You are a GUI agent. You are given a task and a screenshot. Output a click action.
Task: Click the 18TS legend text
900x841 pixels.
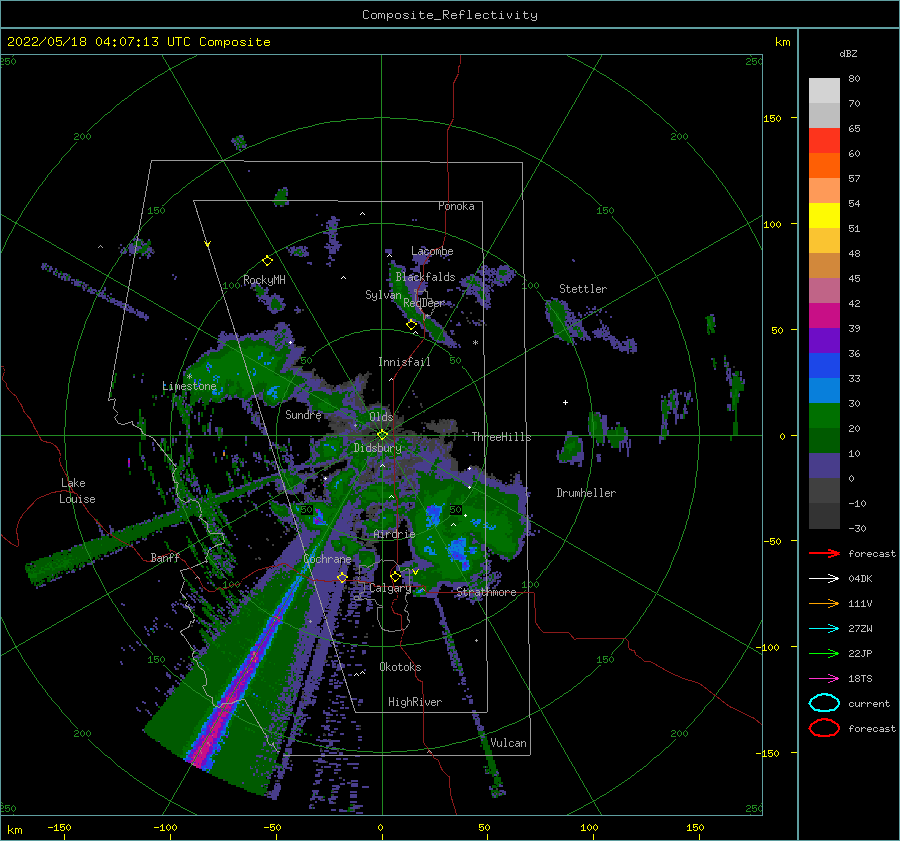(x=860, y=679)
